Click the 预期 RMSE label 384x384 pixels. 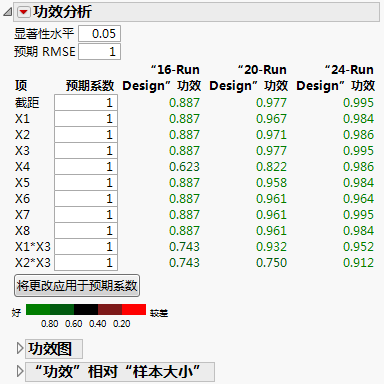coord(45,52)
